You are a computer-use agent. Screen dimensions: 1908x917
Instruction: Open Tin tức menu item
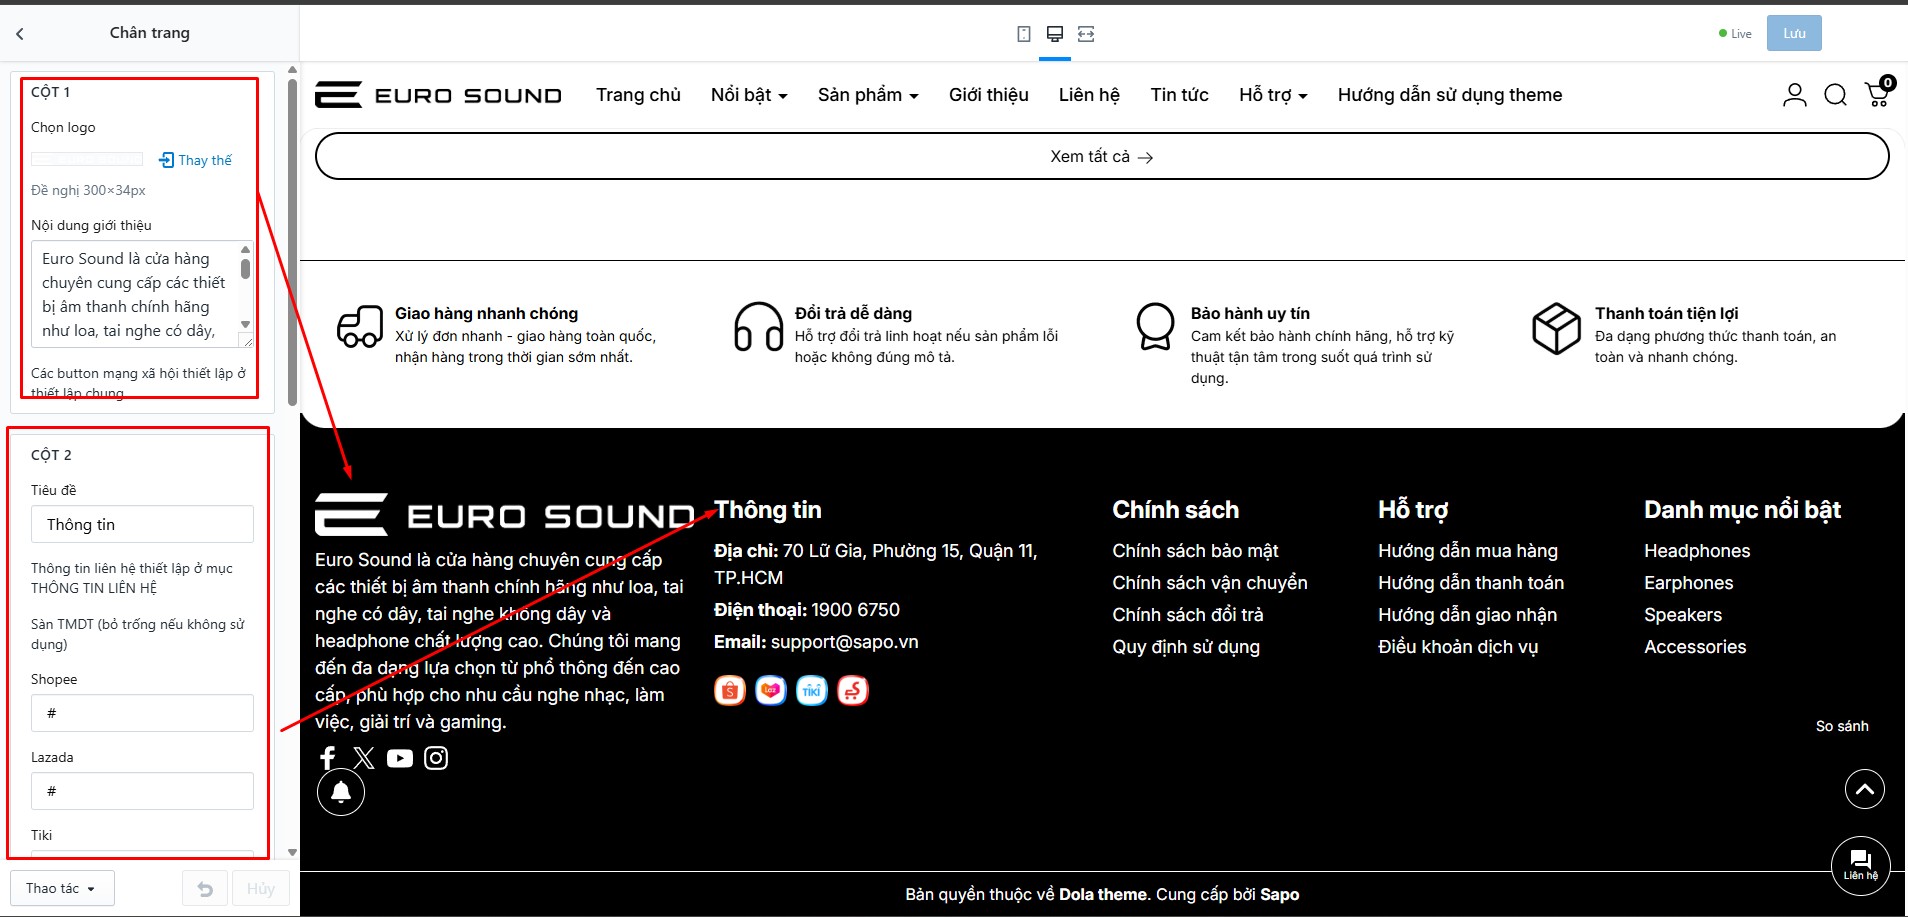pyautogui.click(x=1179, y=95)
